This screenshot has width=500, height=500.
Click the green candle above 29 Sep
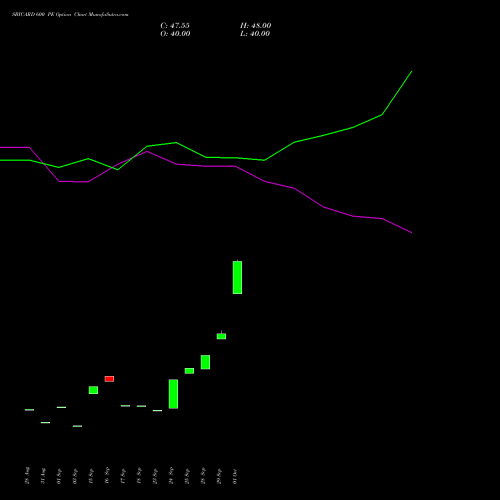(221, 336)
